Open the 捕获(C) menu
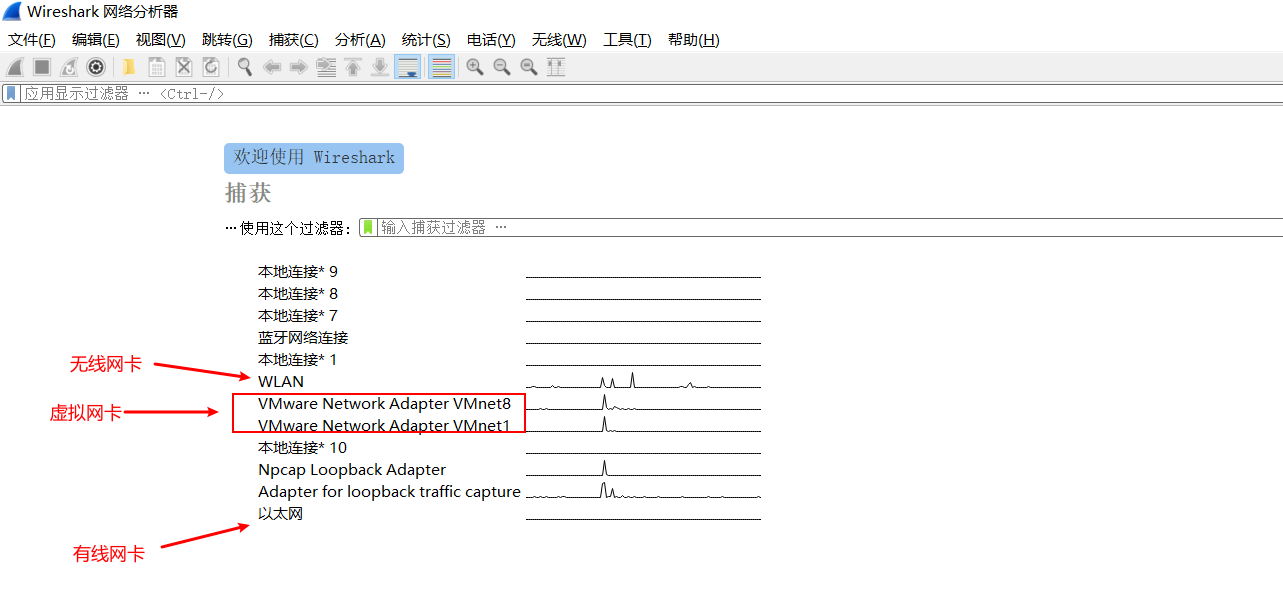The height and width of the screenshot is (595, 1283). (x=294, y=40)
